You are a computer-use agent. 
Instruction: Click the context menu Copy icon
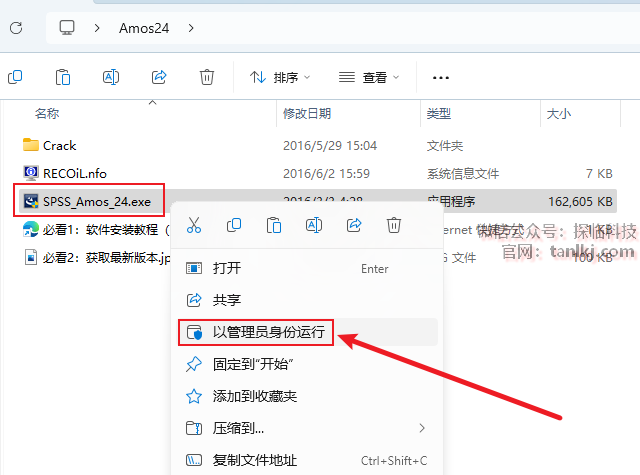coord(233,225)
